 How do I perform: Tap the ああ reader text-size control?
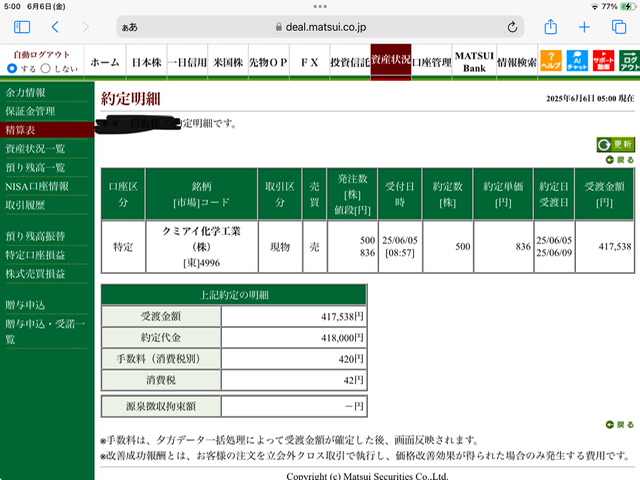click(129, 27)
